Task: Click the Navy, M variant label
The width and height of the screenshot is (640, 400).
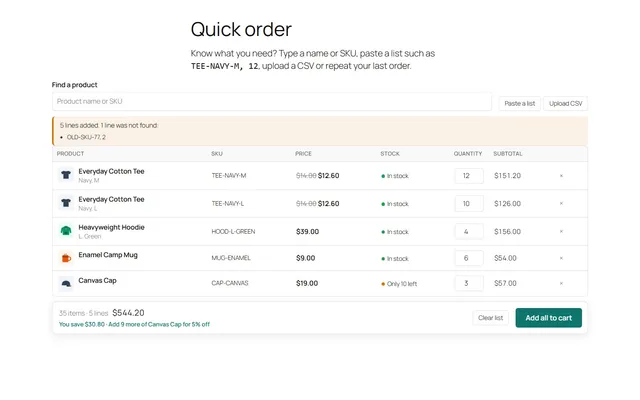Action: 89,180
